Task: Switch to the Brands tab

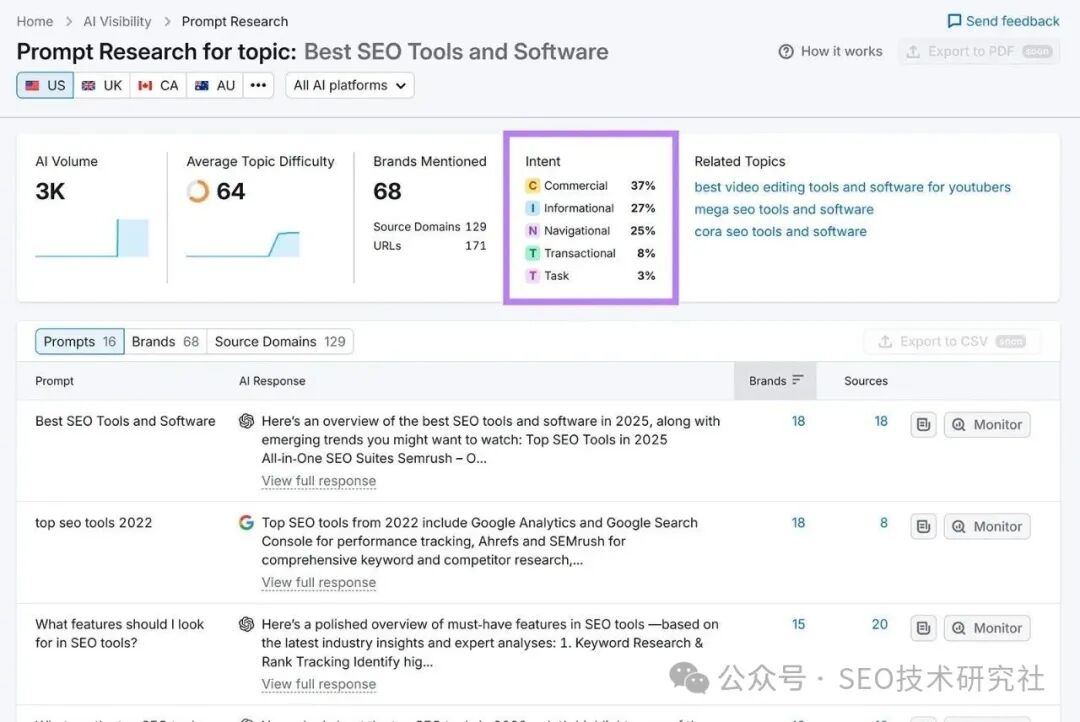Action: pyautogui.click(x=165, y=342)
